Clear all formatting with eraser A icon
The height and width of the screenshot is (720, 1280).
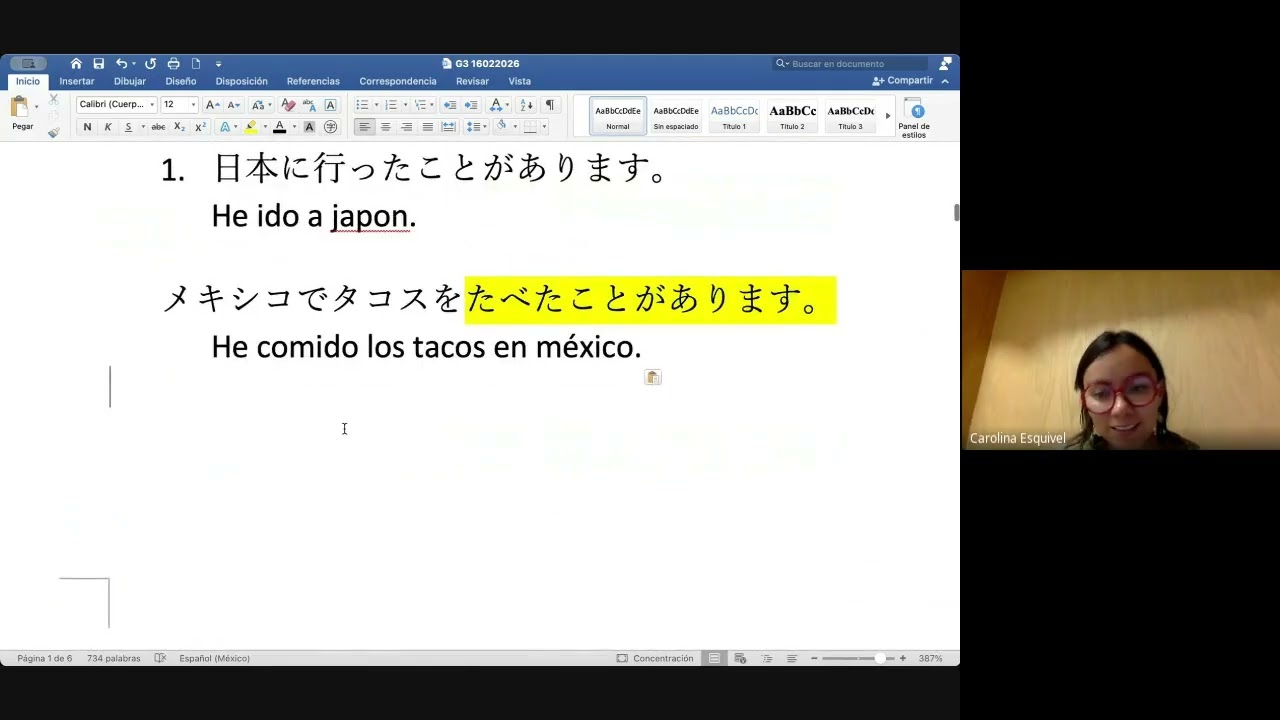[288, 105]
